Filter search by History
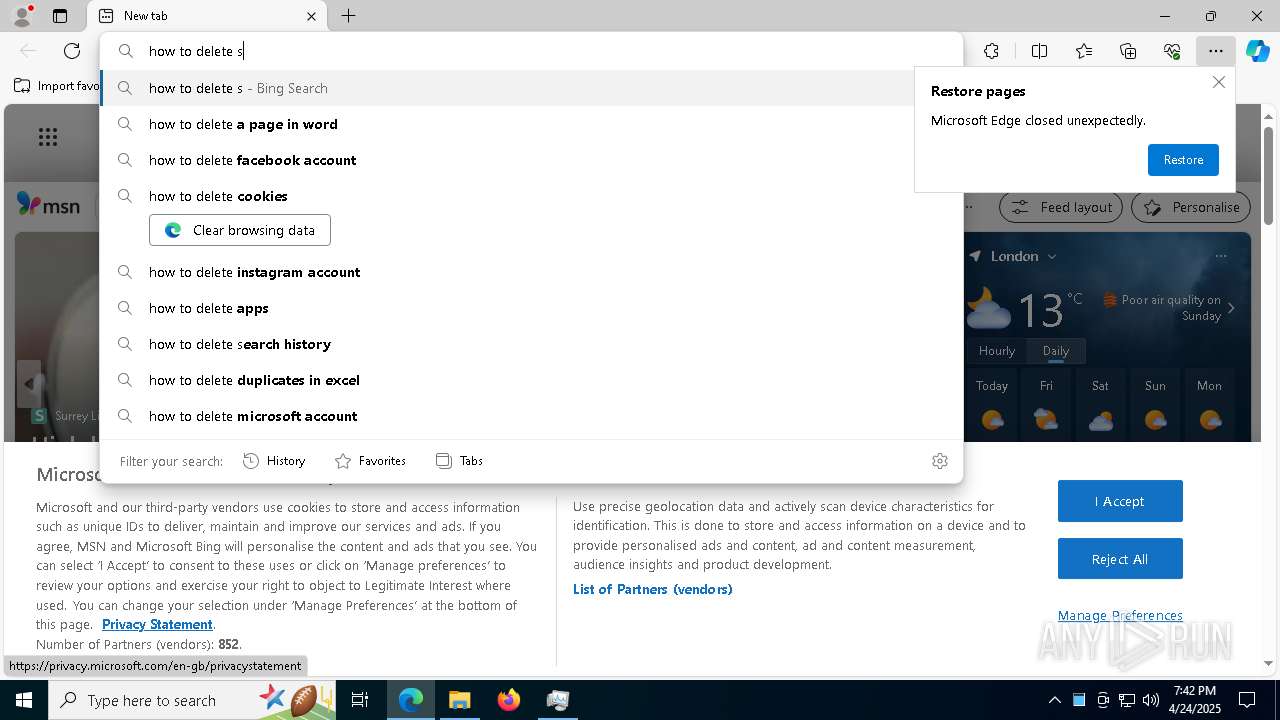Screen dimensions: 1280x720 click(274, 461)
